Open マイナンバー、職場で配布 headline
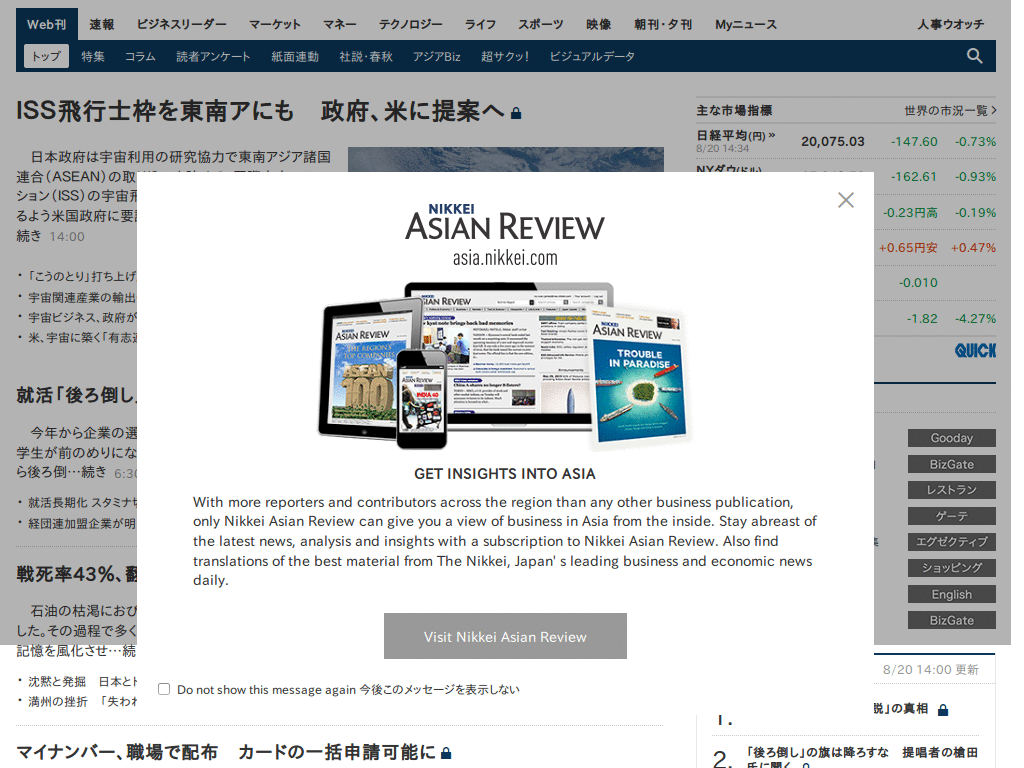The height and width of the screenshot is (768, 1024). pyautogui.click(x=226, y=752)
